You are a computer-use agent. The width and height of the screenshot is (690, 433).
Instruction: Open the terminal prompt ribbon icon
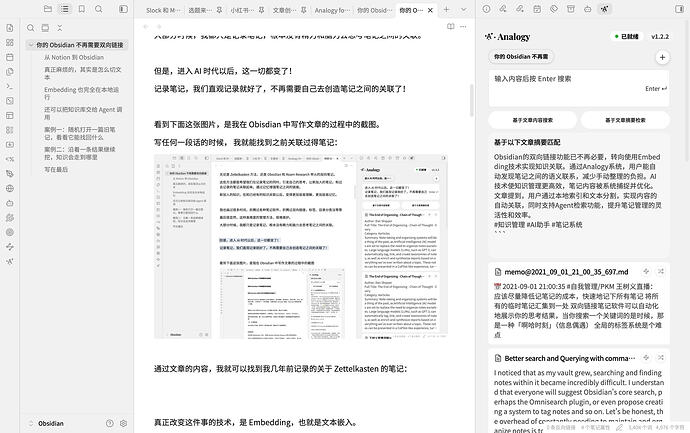pos(10,86)
